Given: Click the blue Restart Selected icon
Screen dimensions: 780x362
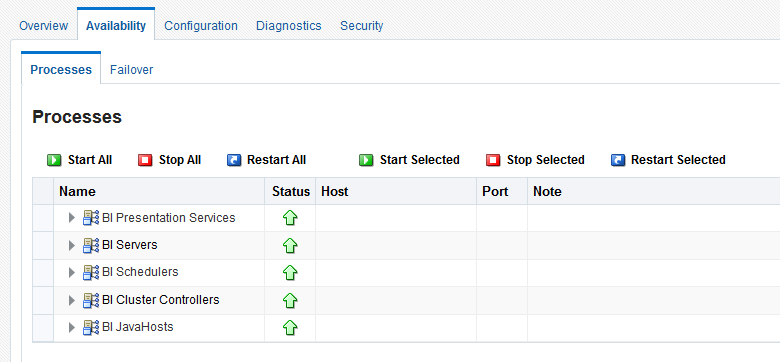Looking at the screenshot, I should (617, 160).
